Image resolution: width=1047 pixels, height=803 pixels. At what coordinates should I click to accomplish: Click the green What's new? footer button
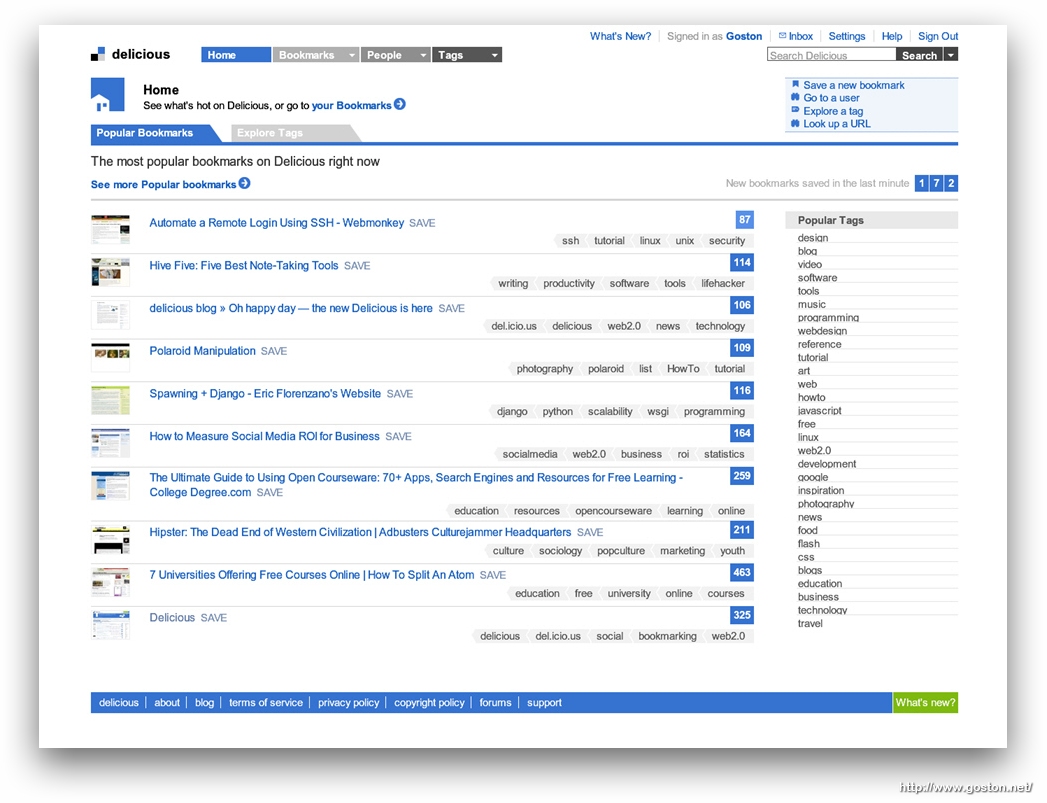tap(925, 703)
